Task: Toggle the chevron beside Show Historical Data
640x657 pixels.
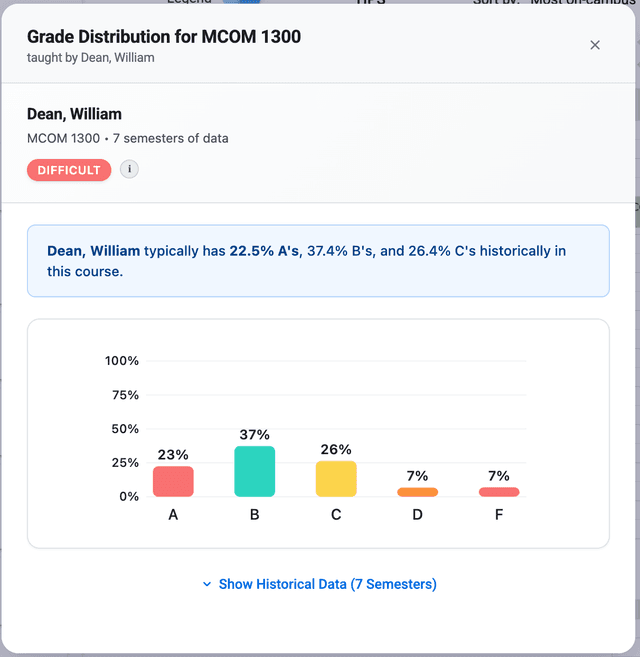Action: coord(207,584)
